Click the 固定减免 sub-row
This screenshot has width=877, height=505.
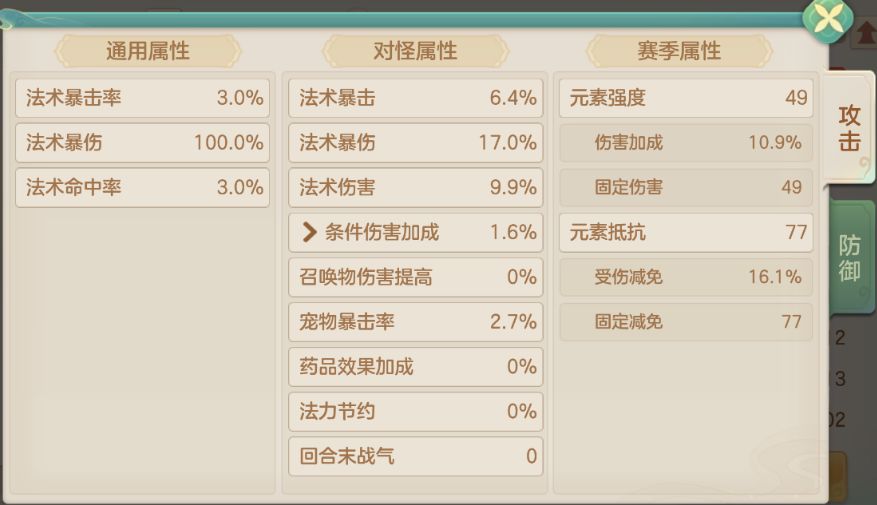pos(686,322)
